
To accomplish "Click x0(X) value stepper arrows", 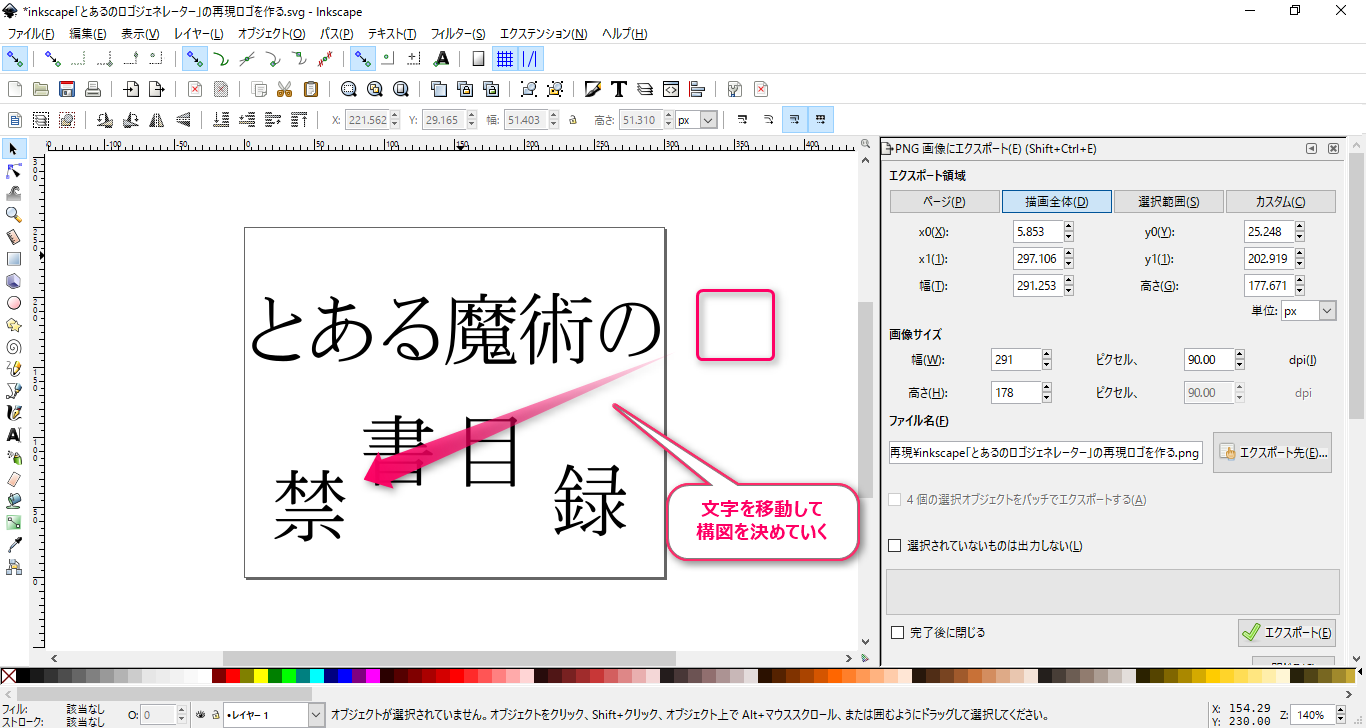I will [1069, 231].
